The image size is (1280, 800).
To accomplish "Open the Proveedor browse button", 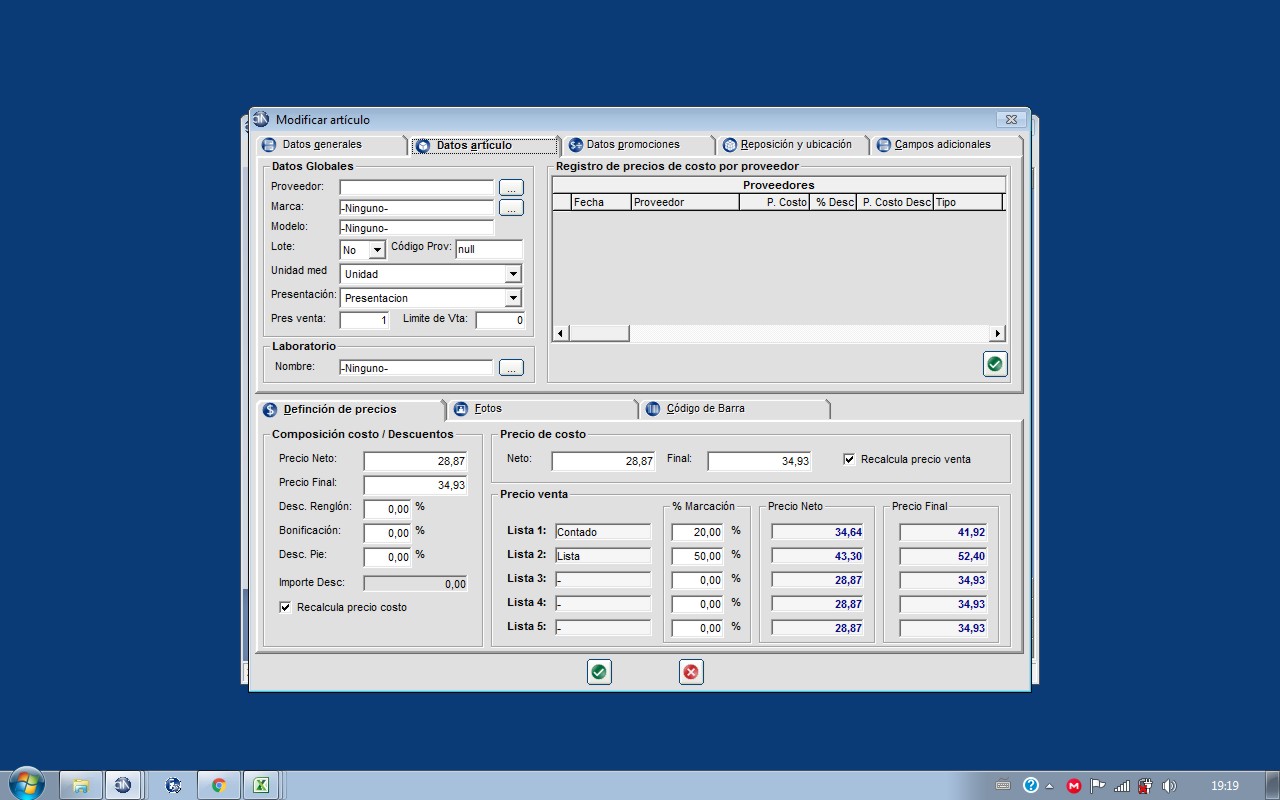I will click(x=511, y=188).
